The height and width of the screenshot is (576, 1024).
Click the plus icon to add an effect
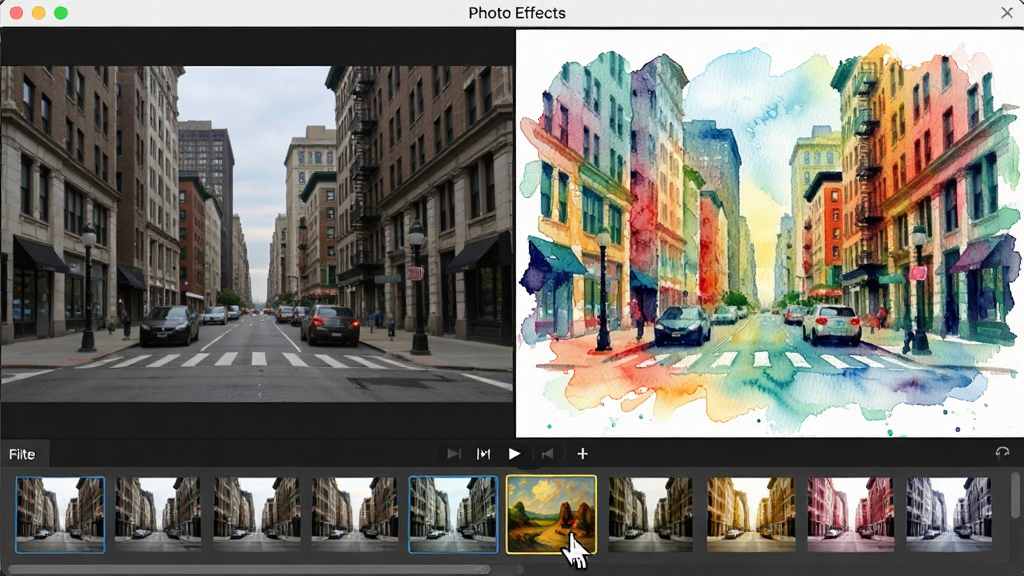[583, 454]
